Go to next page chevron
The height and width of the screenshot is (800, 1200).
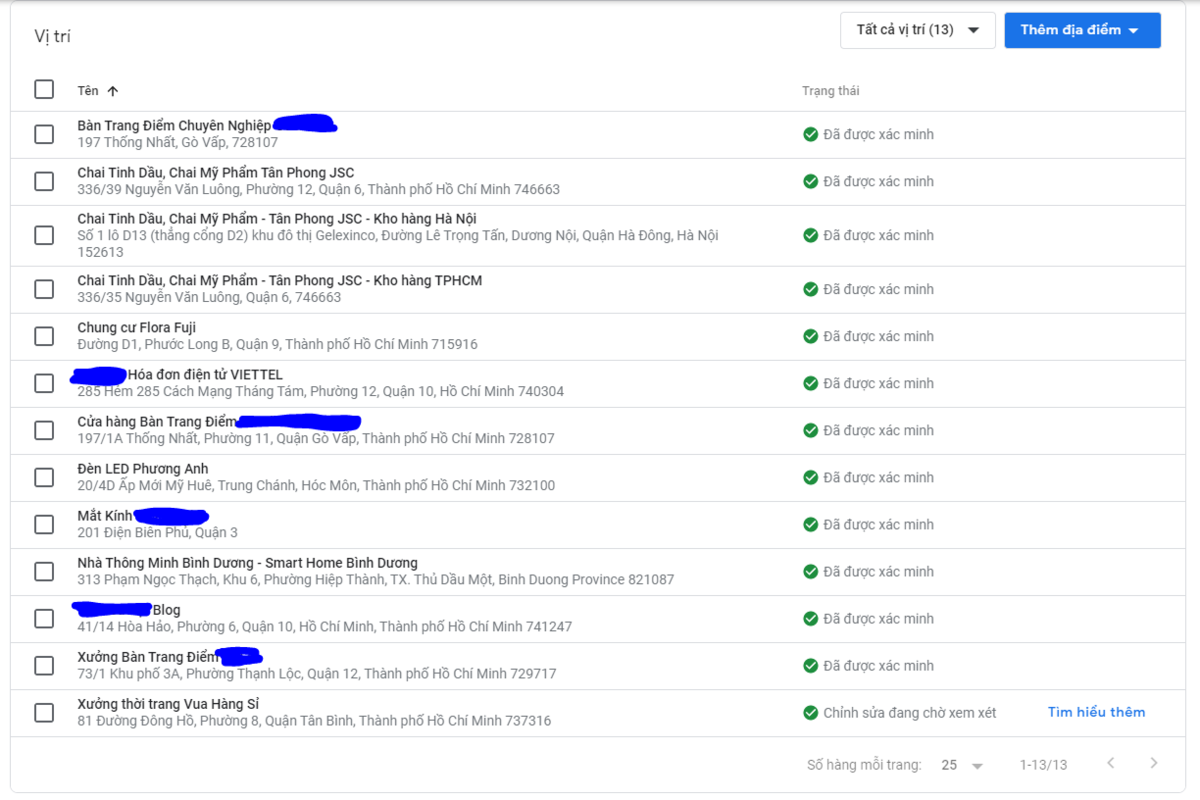click(1154, 763)
